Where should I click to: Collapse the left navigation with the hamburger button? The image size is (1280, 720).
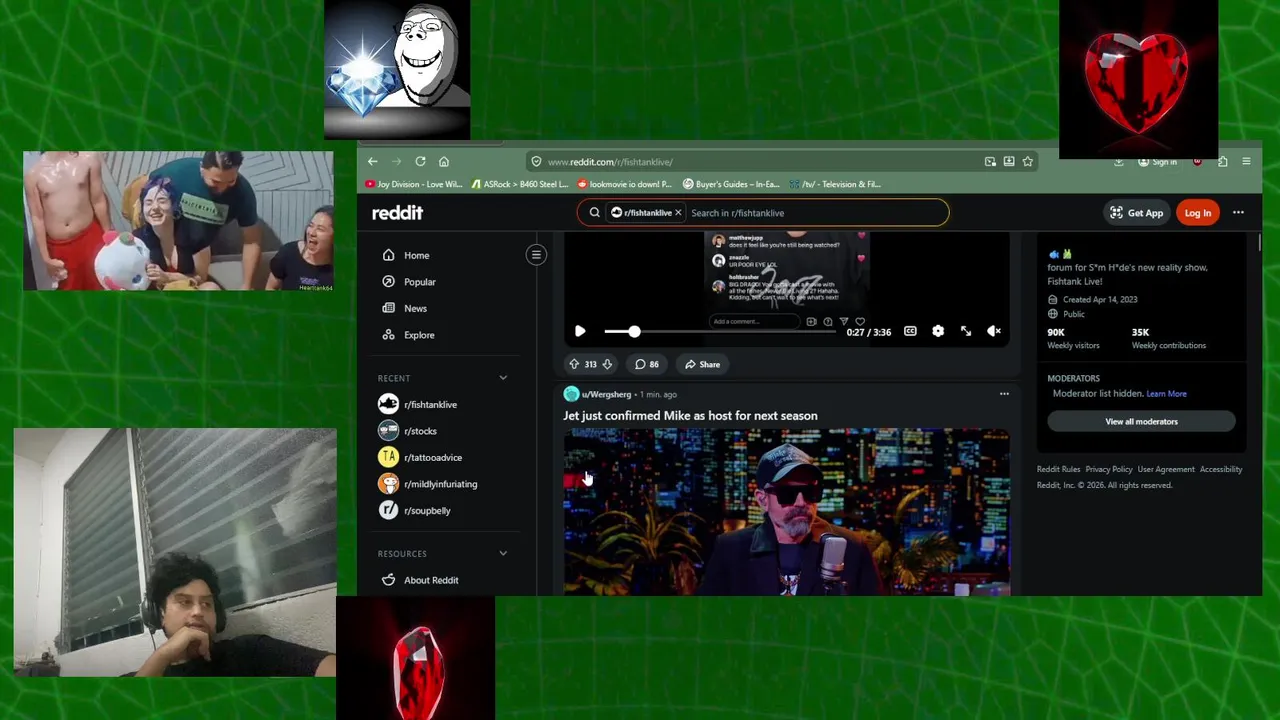[536, 255]
